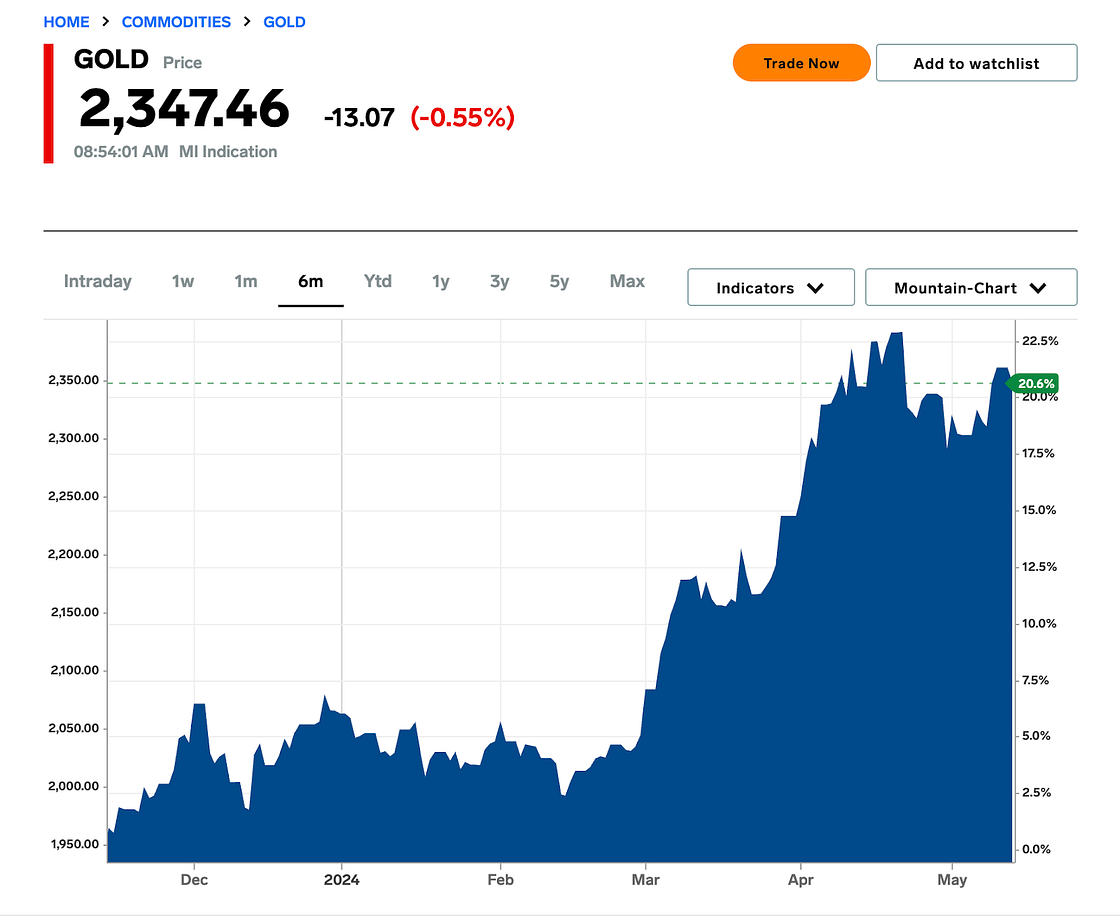Select the 6m chart range tab
This screenshot has width=1120, height=916.
tap(311, 281)
